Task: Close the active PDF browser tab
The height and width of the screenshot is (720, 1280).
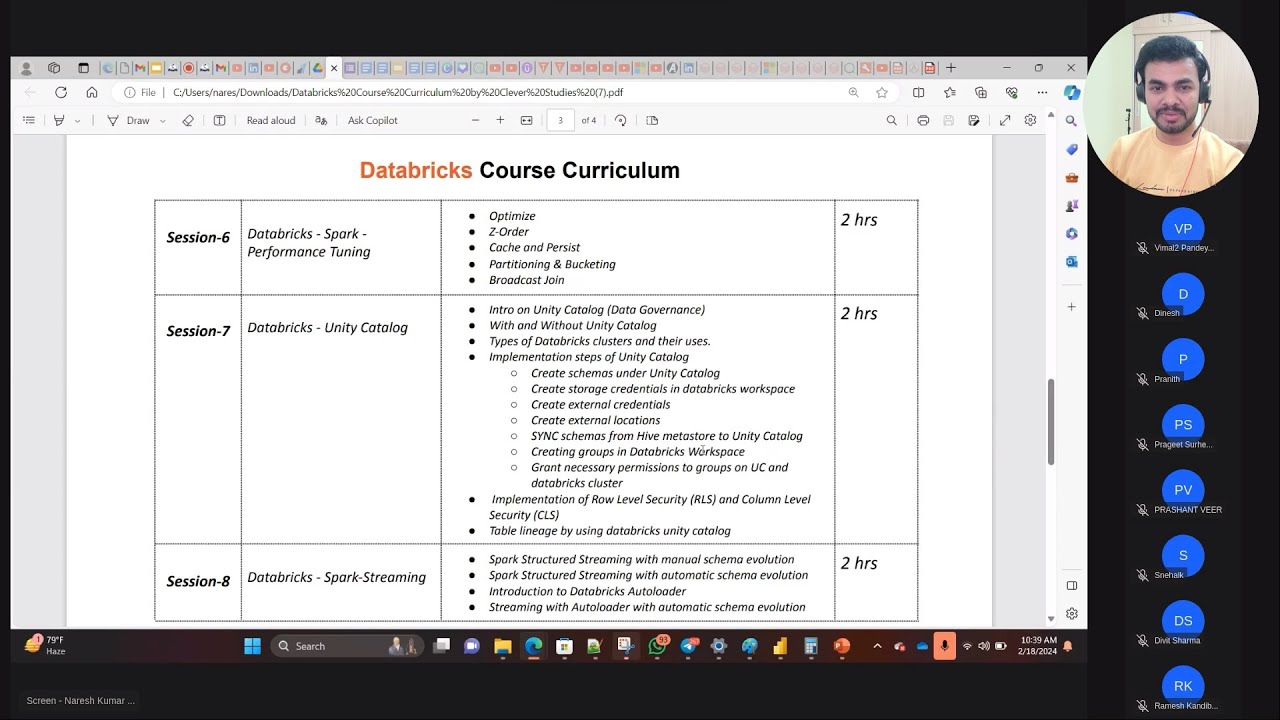Action: coord(334,68)
